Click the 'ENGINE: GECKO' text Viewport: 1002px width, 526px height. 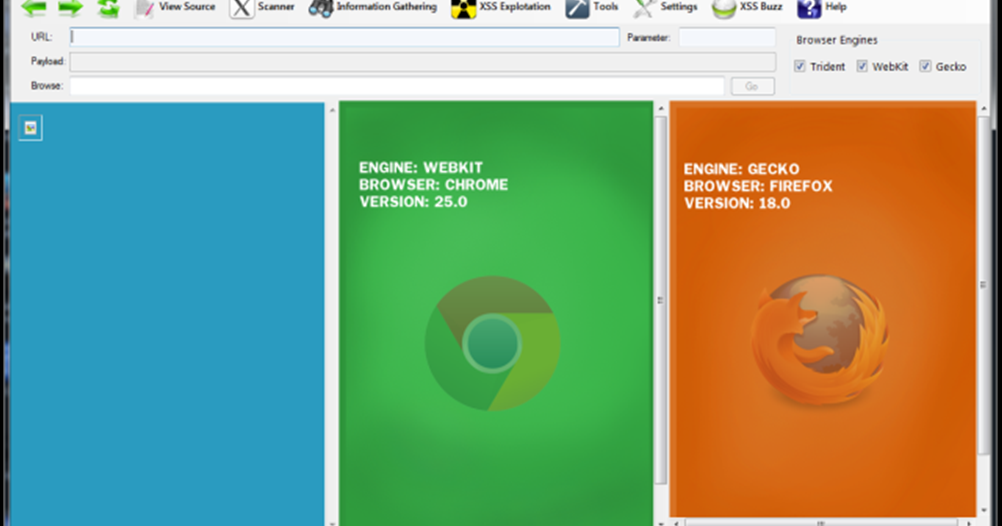tap(741, 169)
